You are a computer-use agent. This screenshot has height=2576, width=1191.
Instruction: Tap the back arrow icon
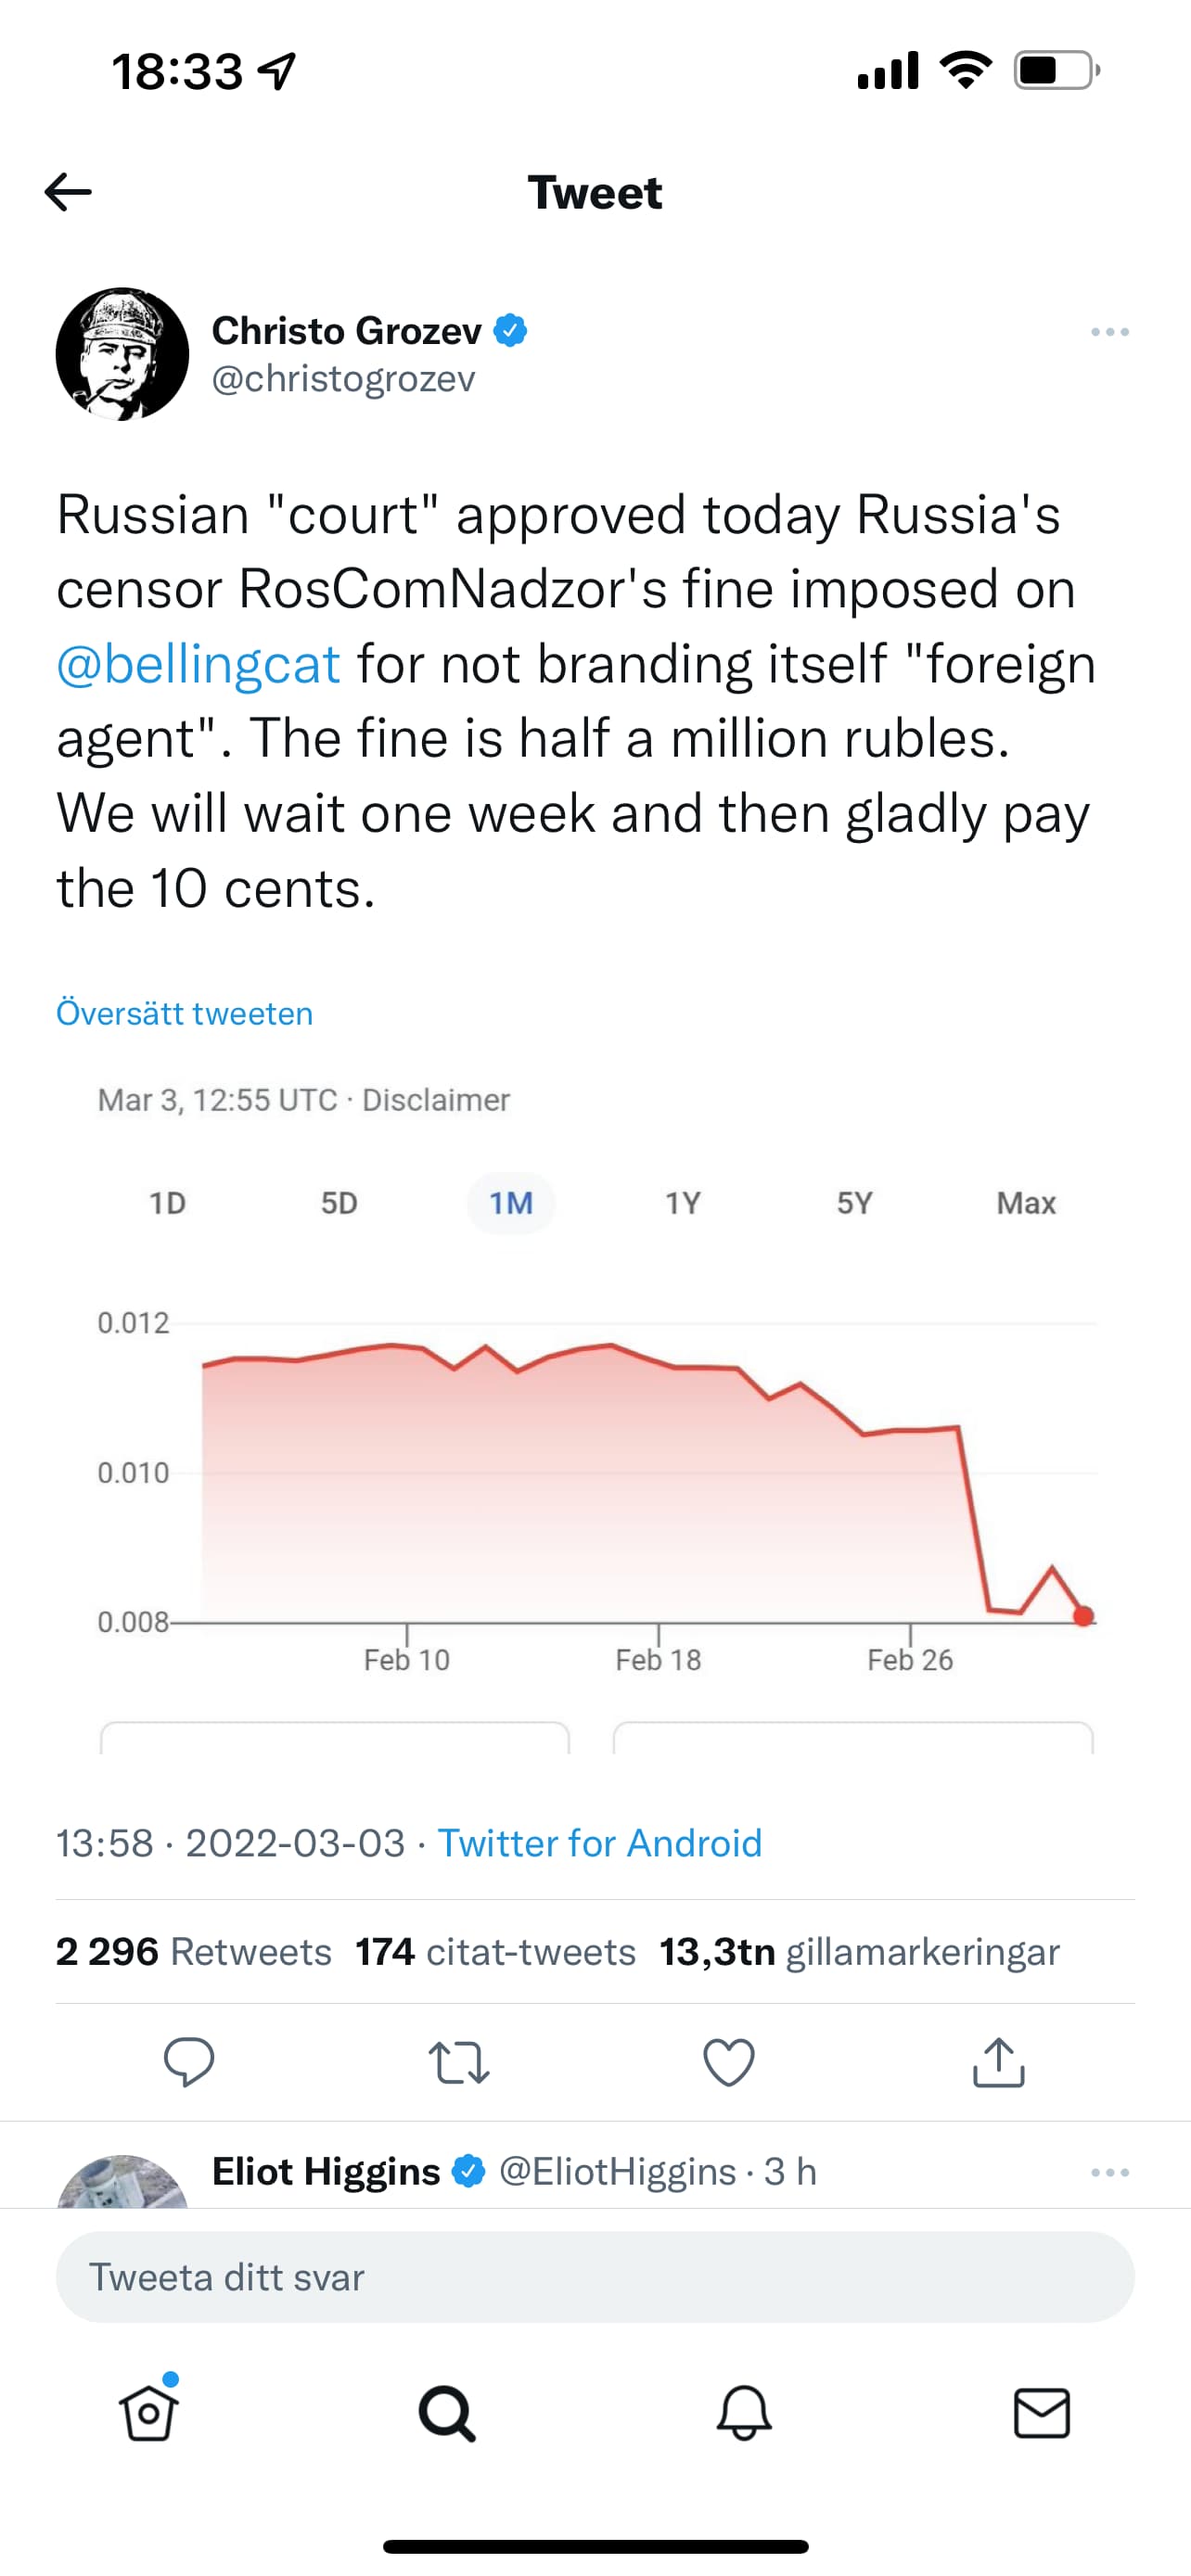pyautogui.click(x=68, y=192)
